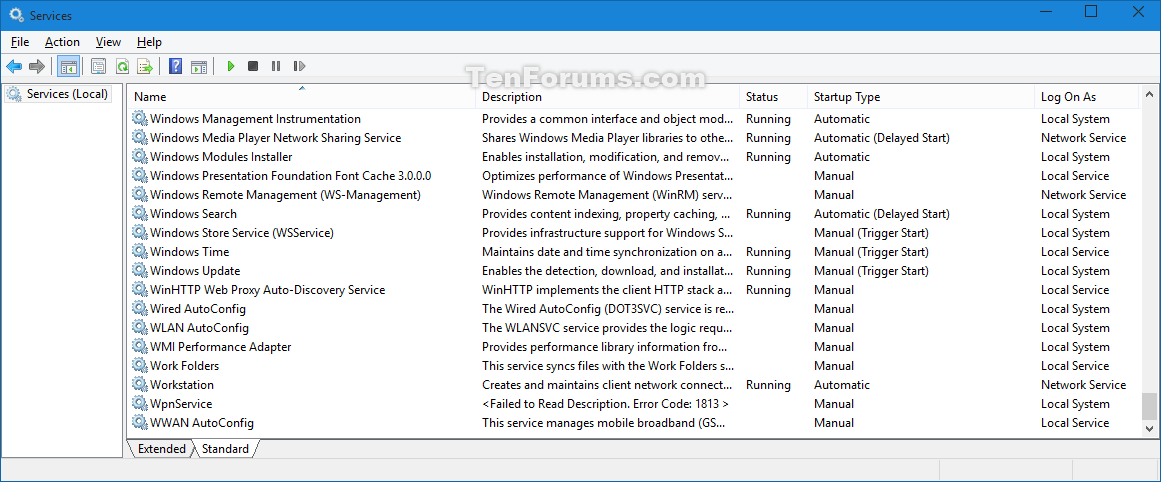Sort by the Description column header
The height and width of the screenshot is (482, 1161).
pos(607,97)
